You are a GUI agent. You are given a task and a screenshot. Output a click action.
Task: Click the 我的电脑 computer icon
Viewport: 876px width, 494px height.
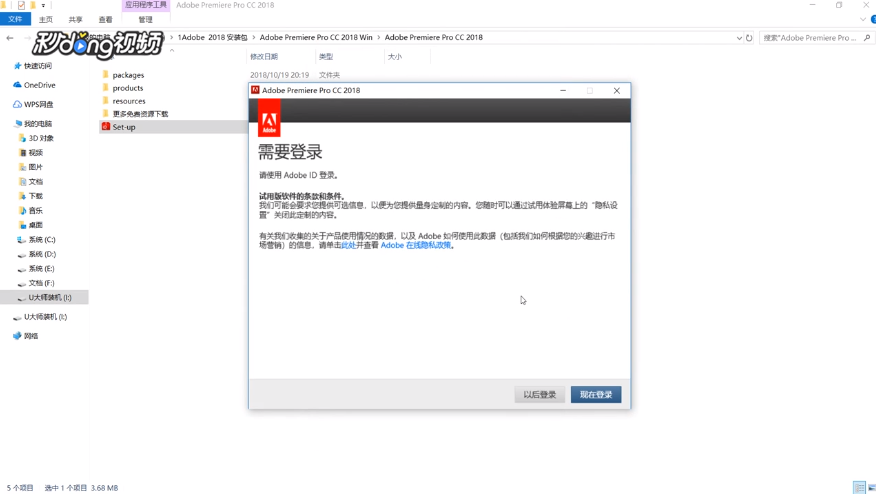click(x=18, y=124)
